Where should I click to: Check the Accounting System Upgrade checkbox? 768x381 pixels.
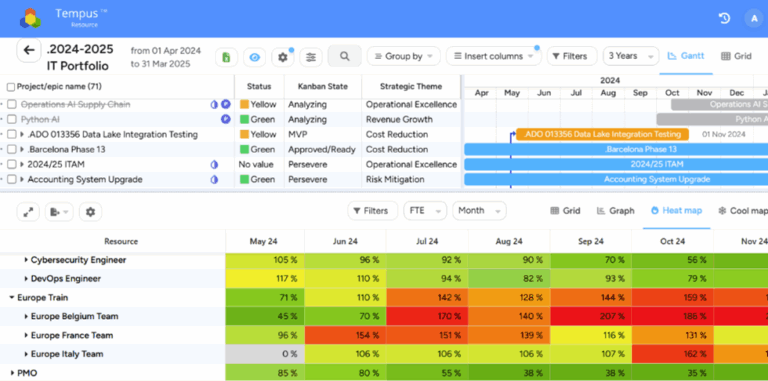click(12, 180)
